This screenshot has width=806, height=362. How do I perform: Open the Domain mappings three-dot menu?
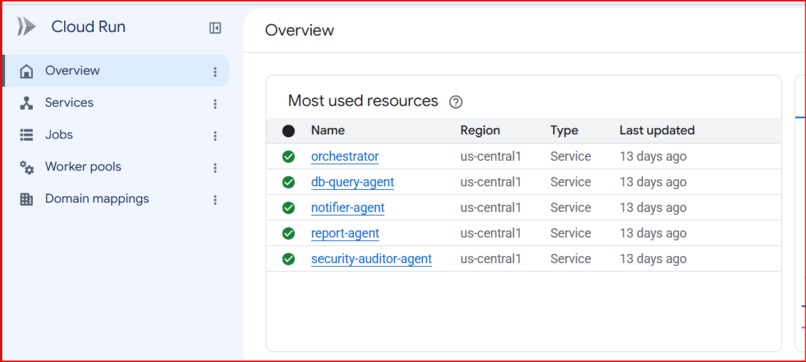[x=215, y=200]
